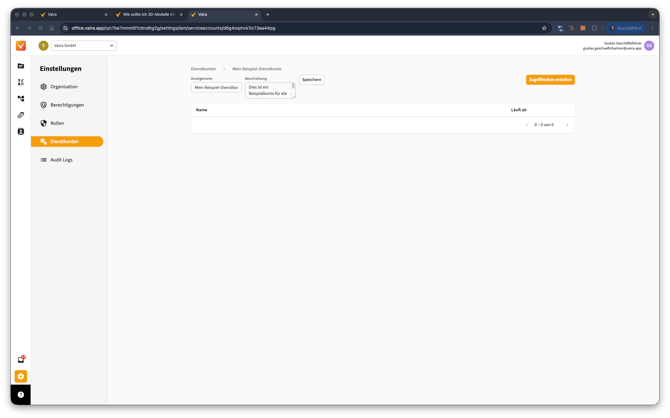
Task: Bookmark this page with the star icon
Action: (x=544, y=28)
